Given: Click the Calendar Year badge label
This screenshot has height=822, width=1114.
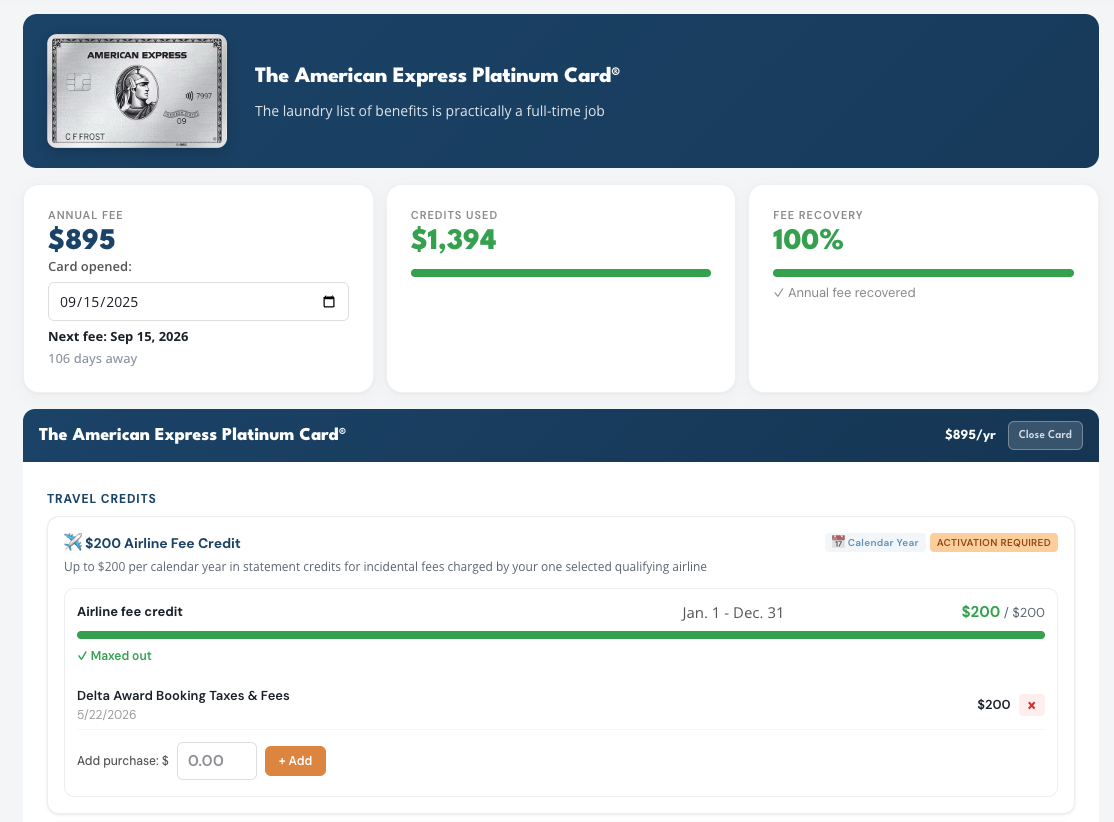Looking at the screenshot, I should 882,542.
